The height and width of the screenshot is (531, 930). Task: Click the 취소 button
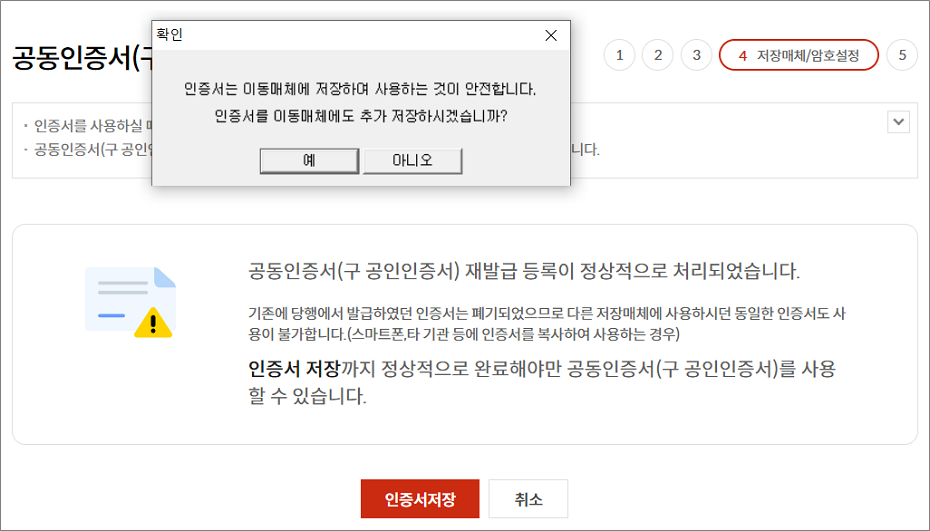(528, 499)
